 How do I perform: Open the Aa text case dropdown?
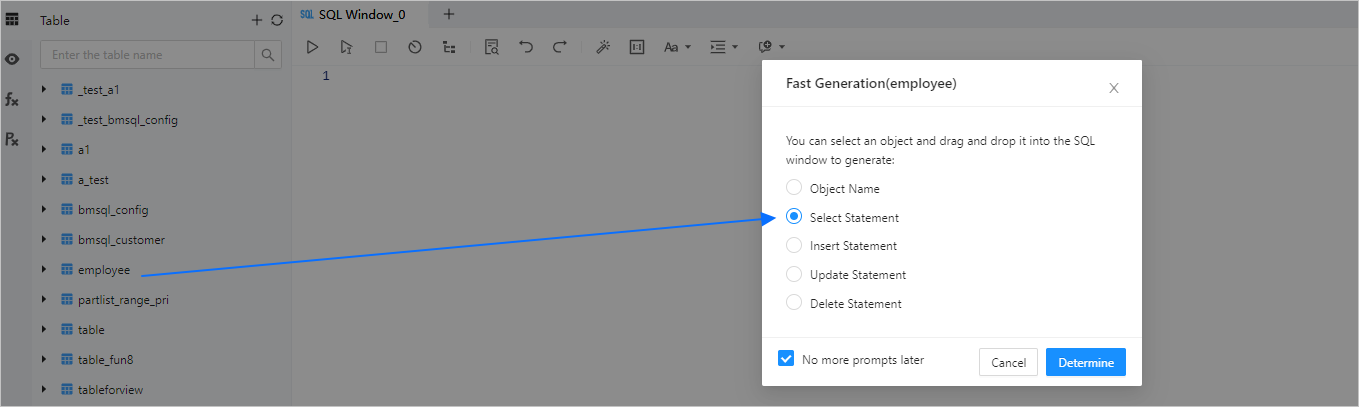(x=677, y=47)
